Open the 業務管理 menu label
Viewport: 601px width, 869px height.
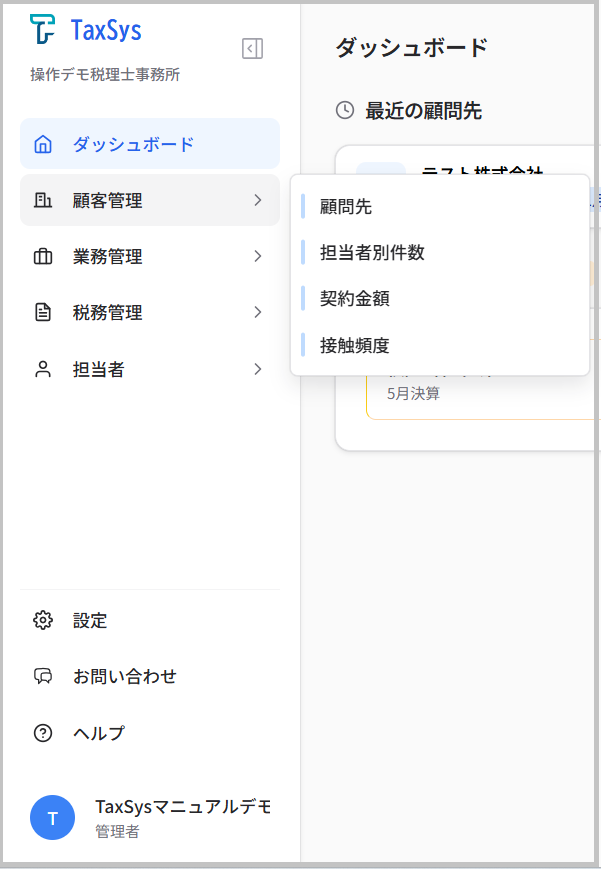coord(108,257)
